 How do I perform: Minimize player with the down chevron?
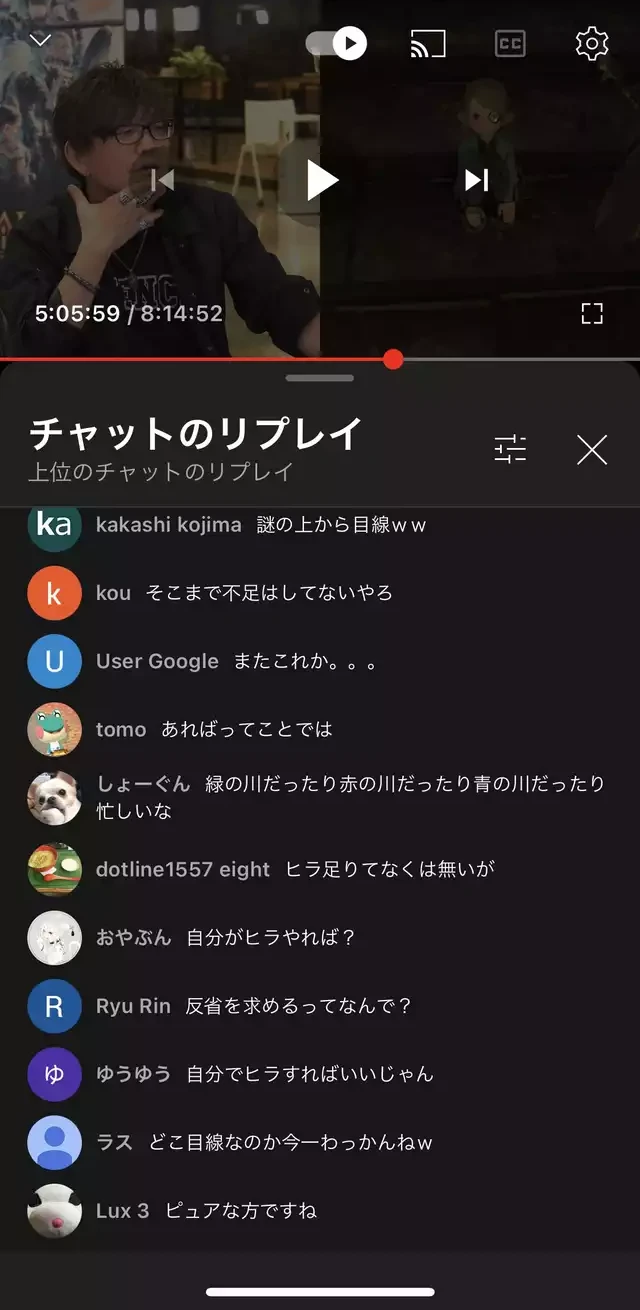pos(40,41)
